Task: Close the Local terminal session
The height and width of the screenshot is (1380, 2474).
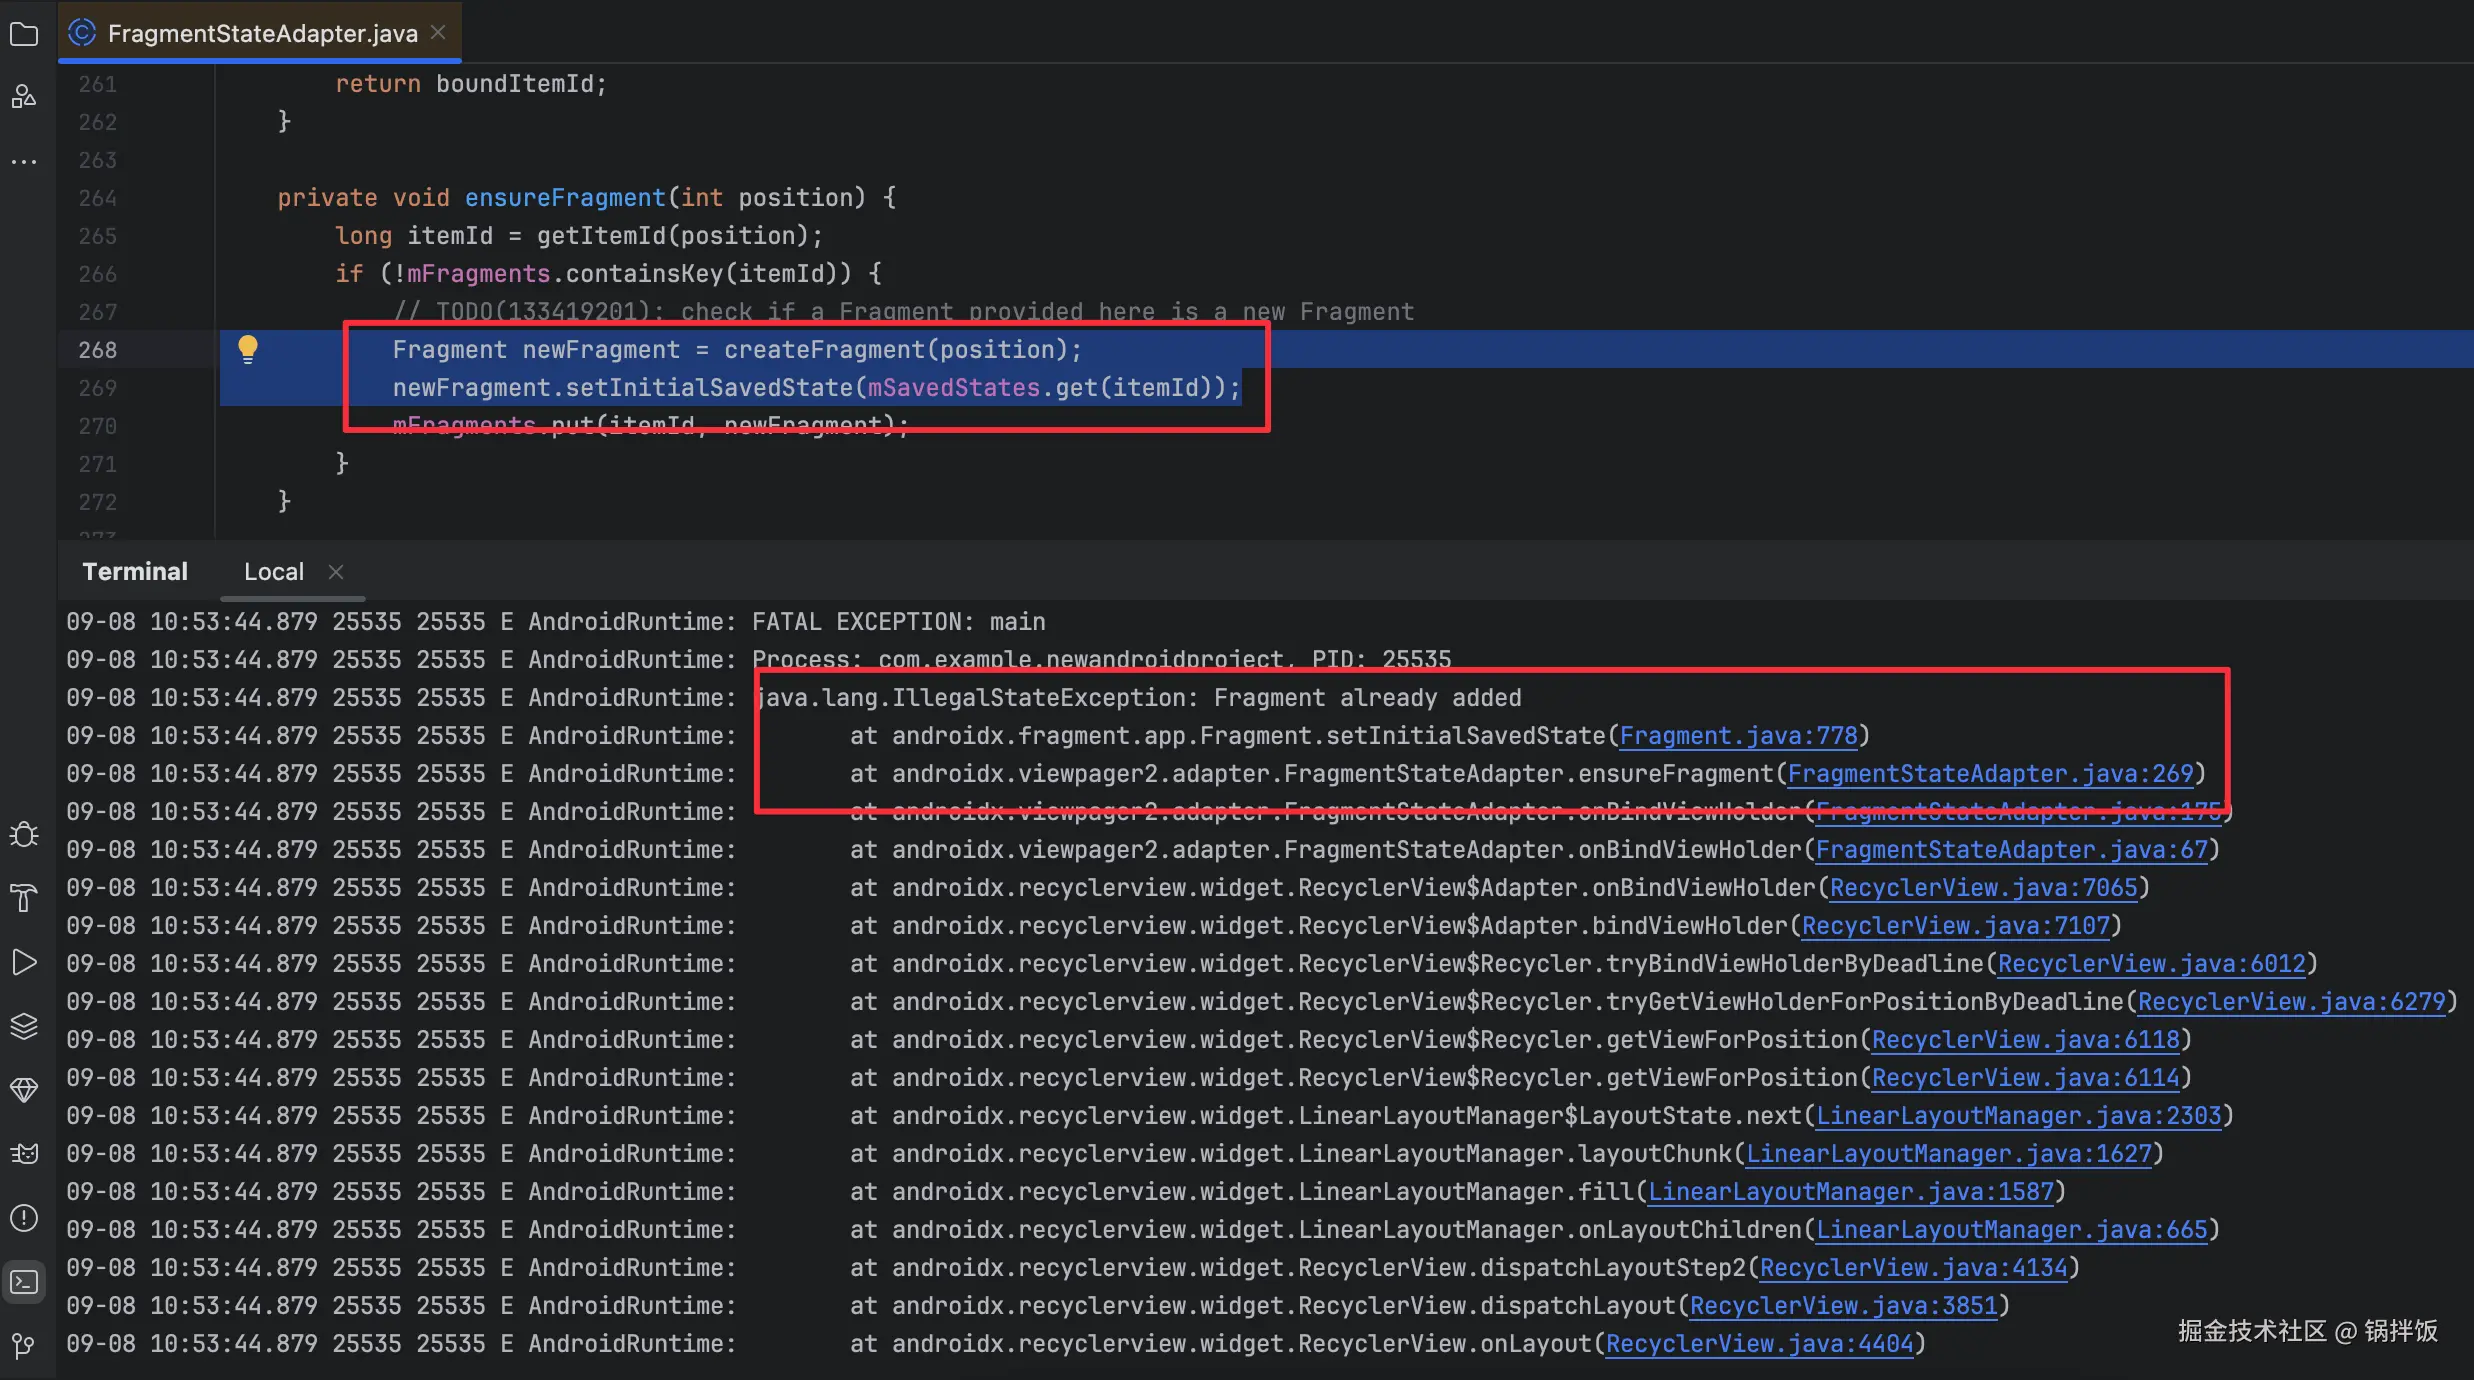Action: tap(336, 572)
